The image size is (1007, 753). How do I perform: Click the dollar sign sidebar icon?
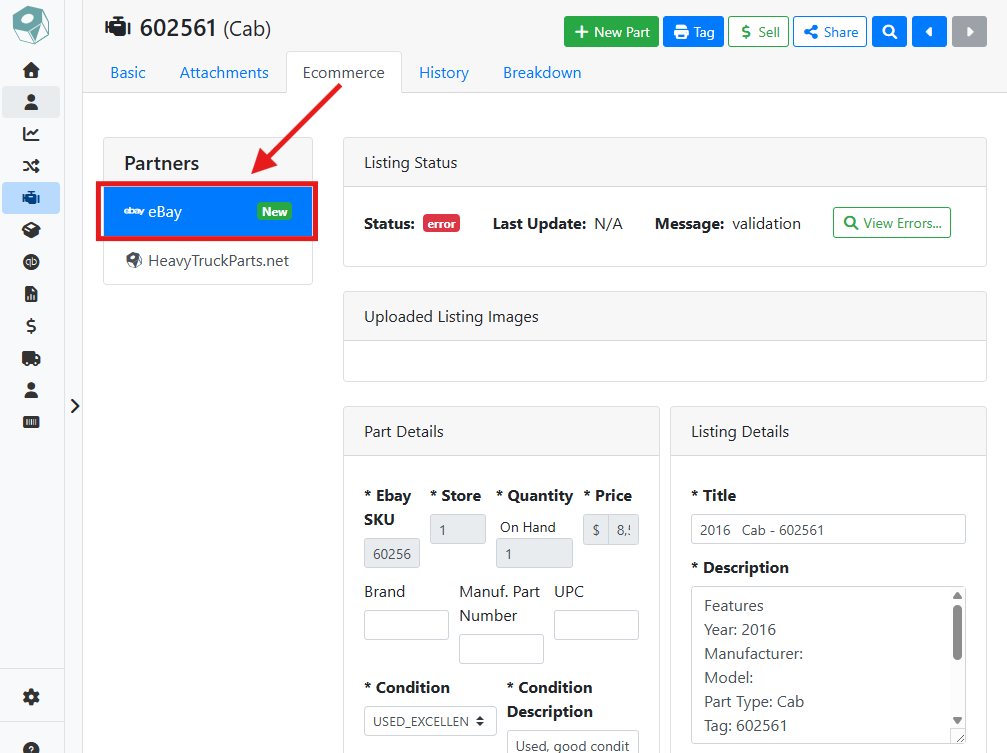[x=31, y=326]
